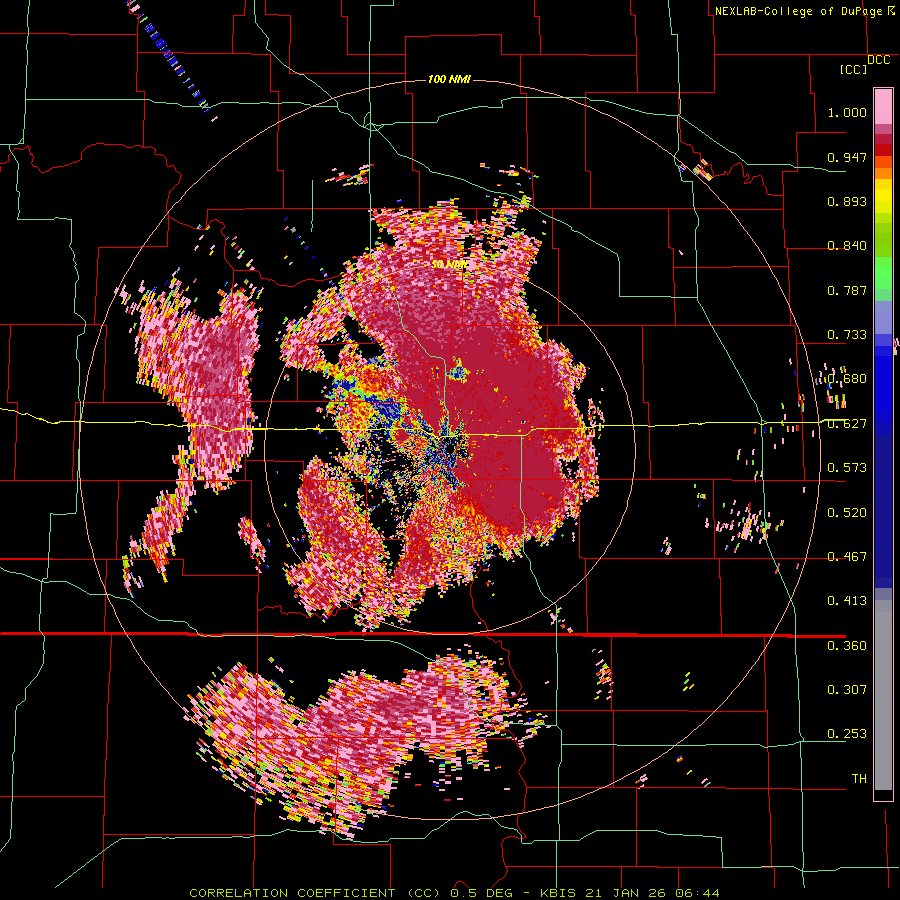Click the 0.893 legend value
The image size is (900, 900).
(x=847, y=201)
